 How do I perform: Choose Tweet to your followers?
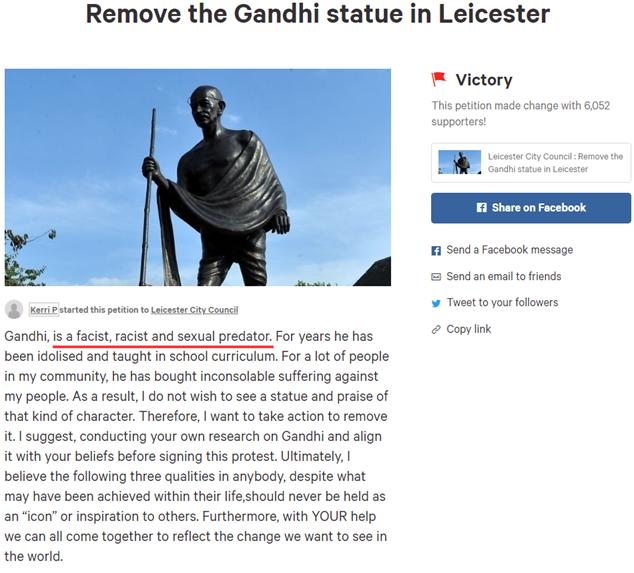coord(502,302)
